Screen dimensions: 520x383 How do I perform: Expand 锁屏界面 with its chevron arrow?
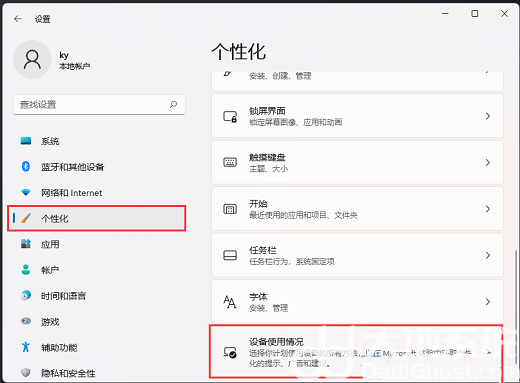(x=488, y=116)
